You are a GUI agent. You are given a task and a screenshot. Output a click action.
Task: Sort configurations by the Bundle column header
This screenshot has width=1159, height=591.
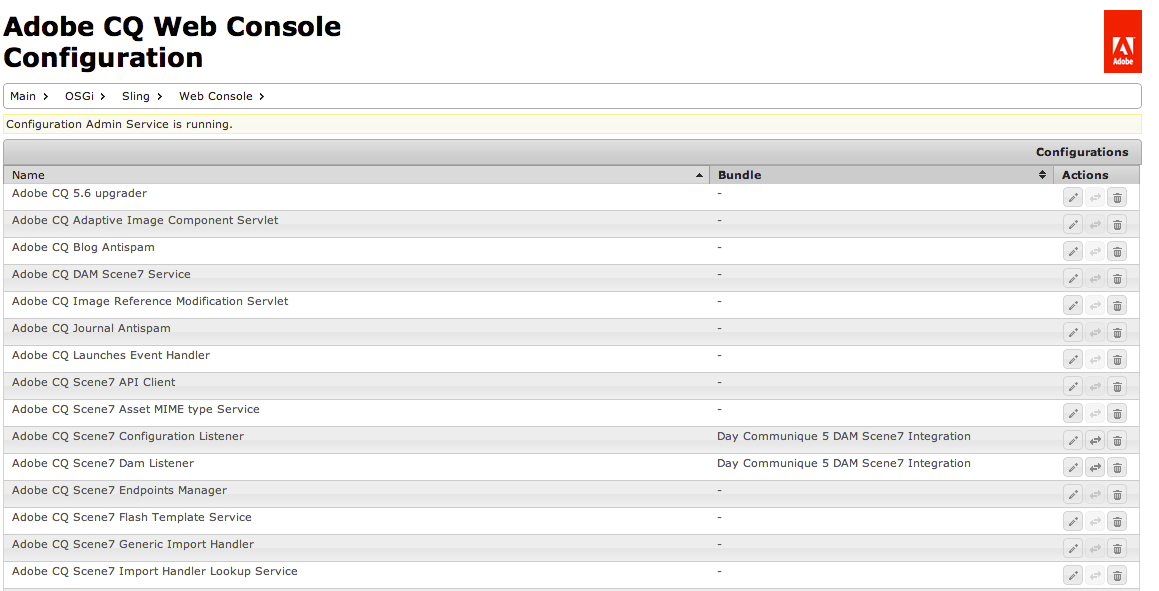[x=882, y=175]
